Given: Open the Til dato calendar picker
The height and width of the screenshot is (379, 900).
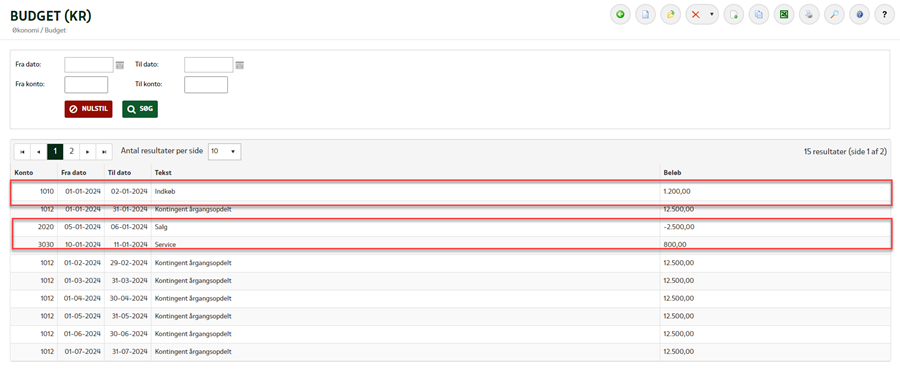Looking at the screenshot, I should (x=240, y=65).
